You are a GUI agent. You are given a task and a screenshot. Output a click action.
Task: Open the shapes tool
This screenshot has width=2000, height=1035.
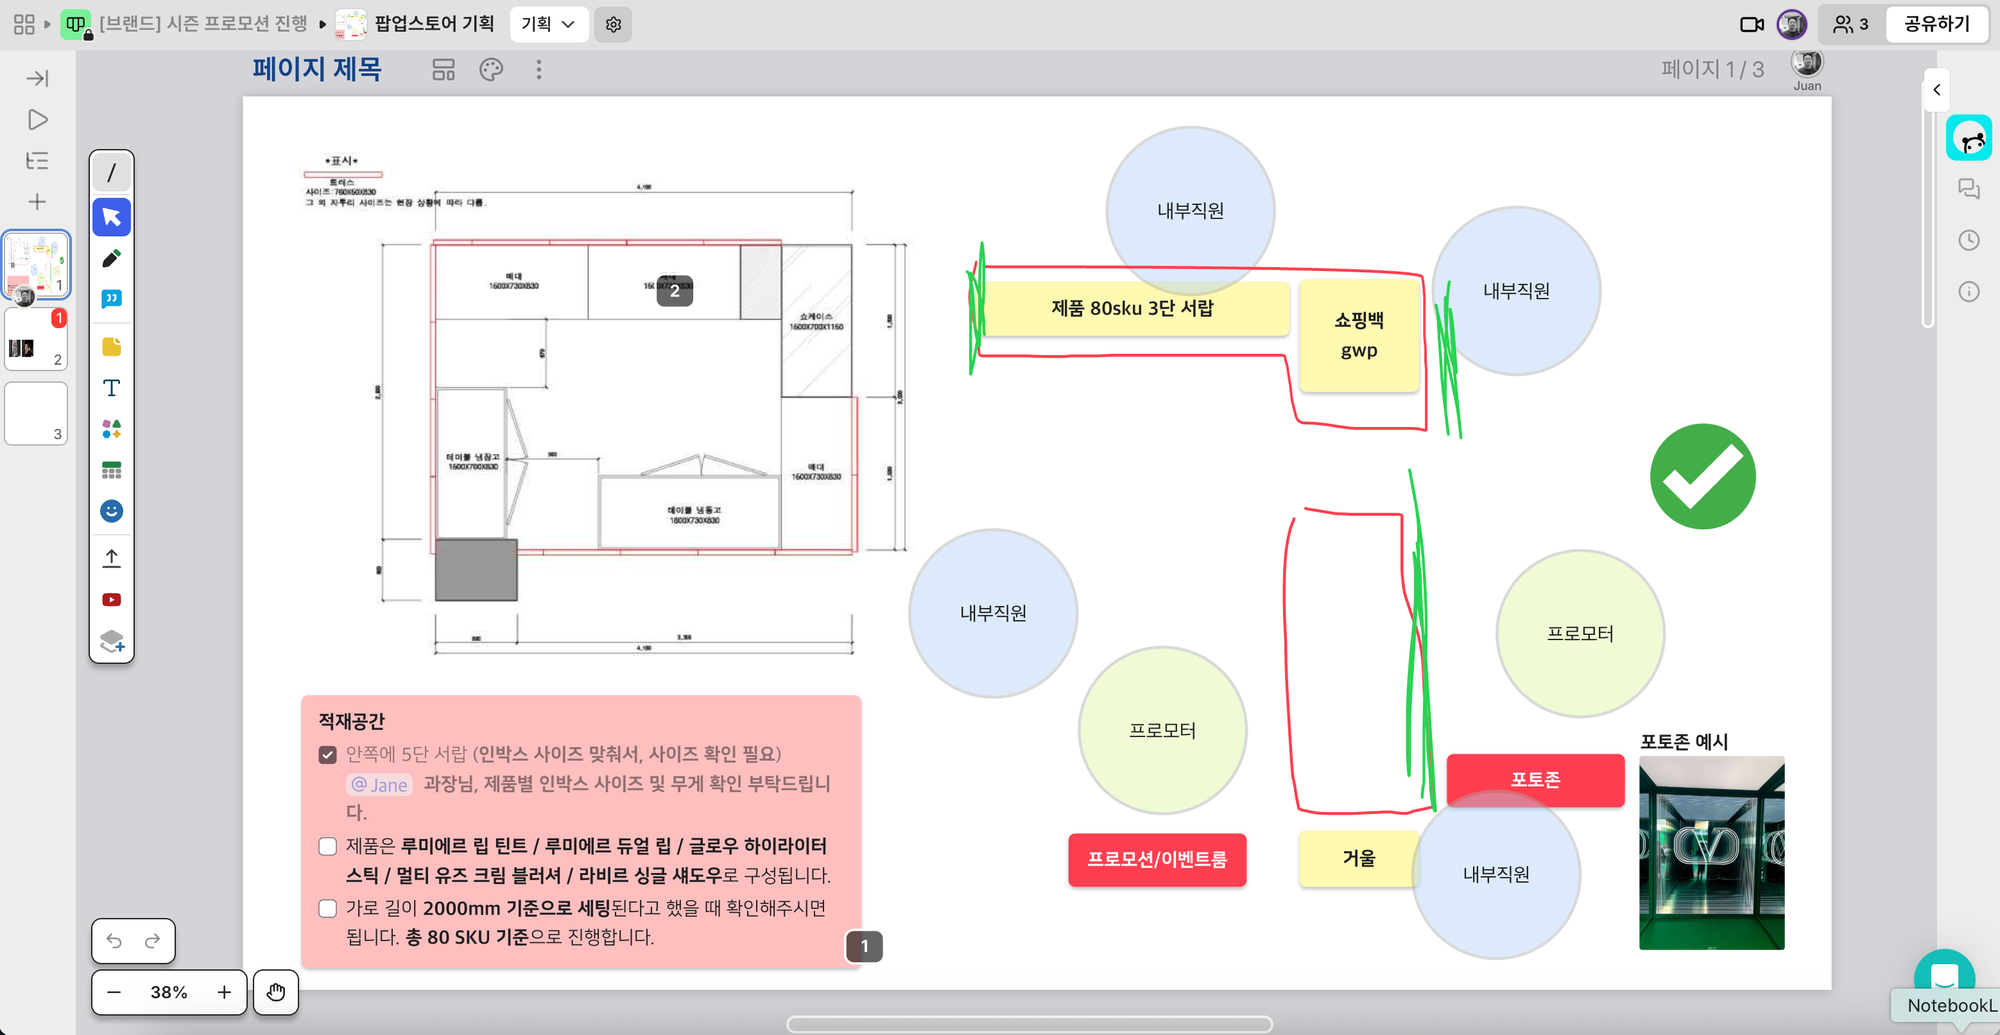coord(111,429)
